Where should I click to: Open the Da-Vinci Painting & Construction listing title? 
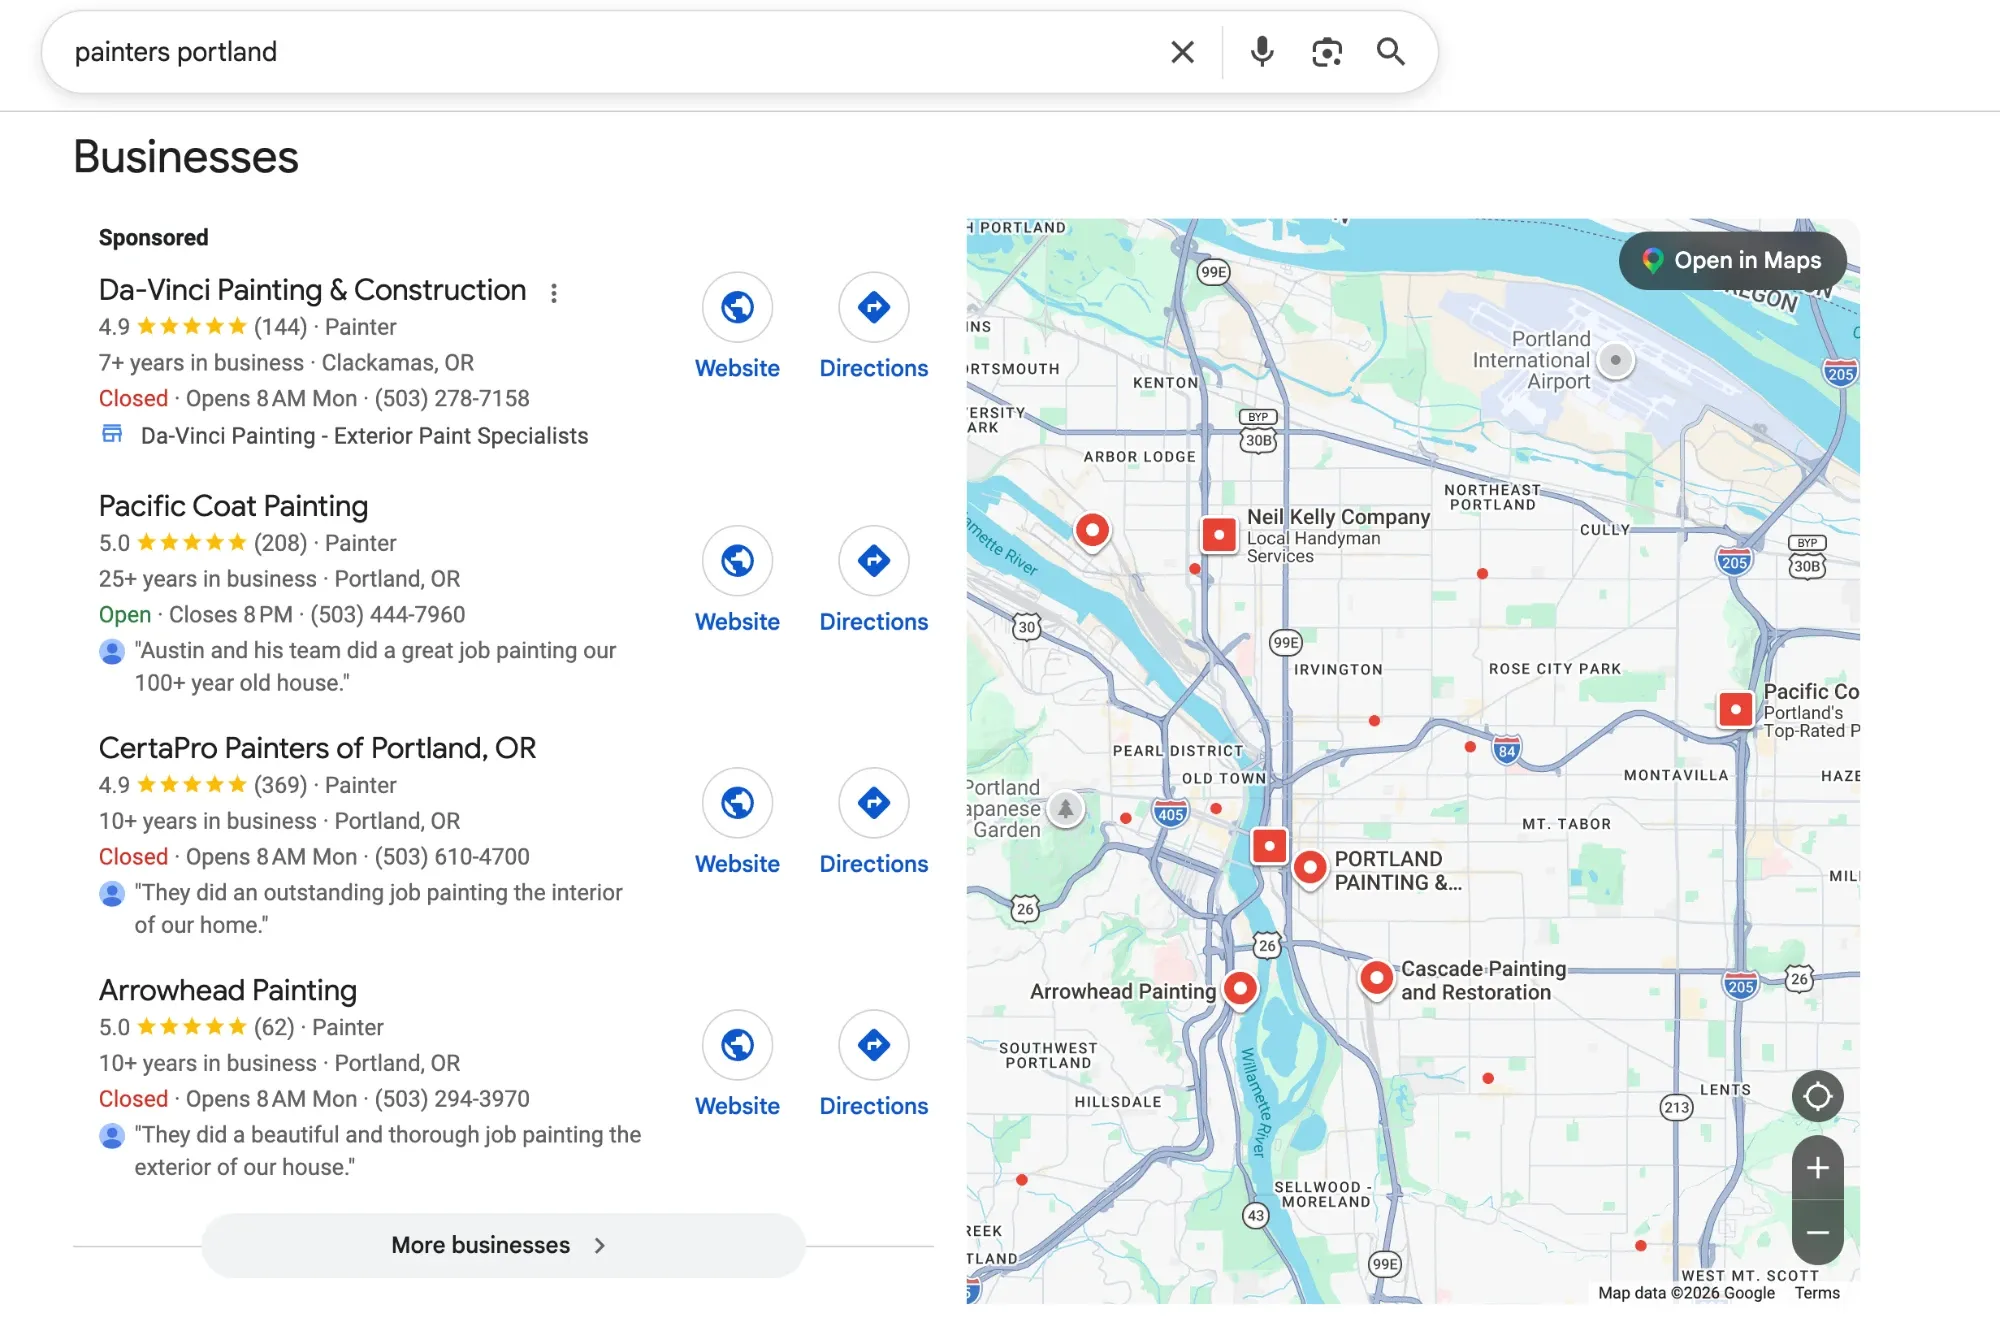[312, 290]
